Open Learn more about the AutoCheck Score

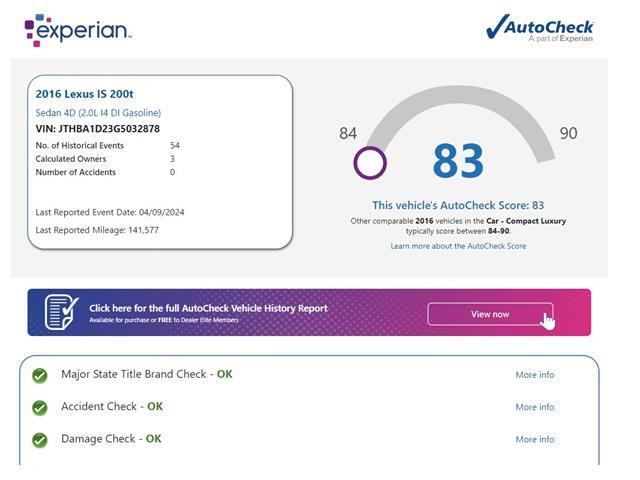[458, 246]
